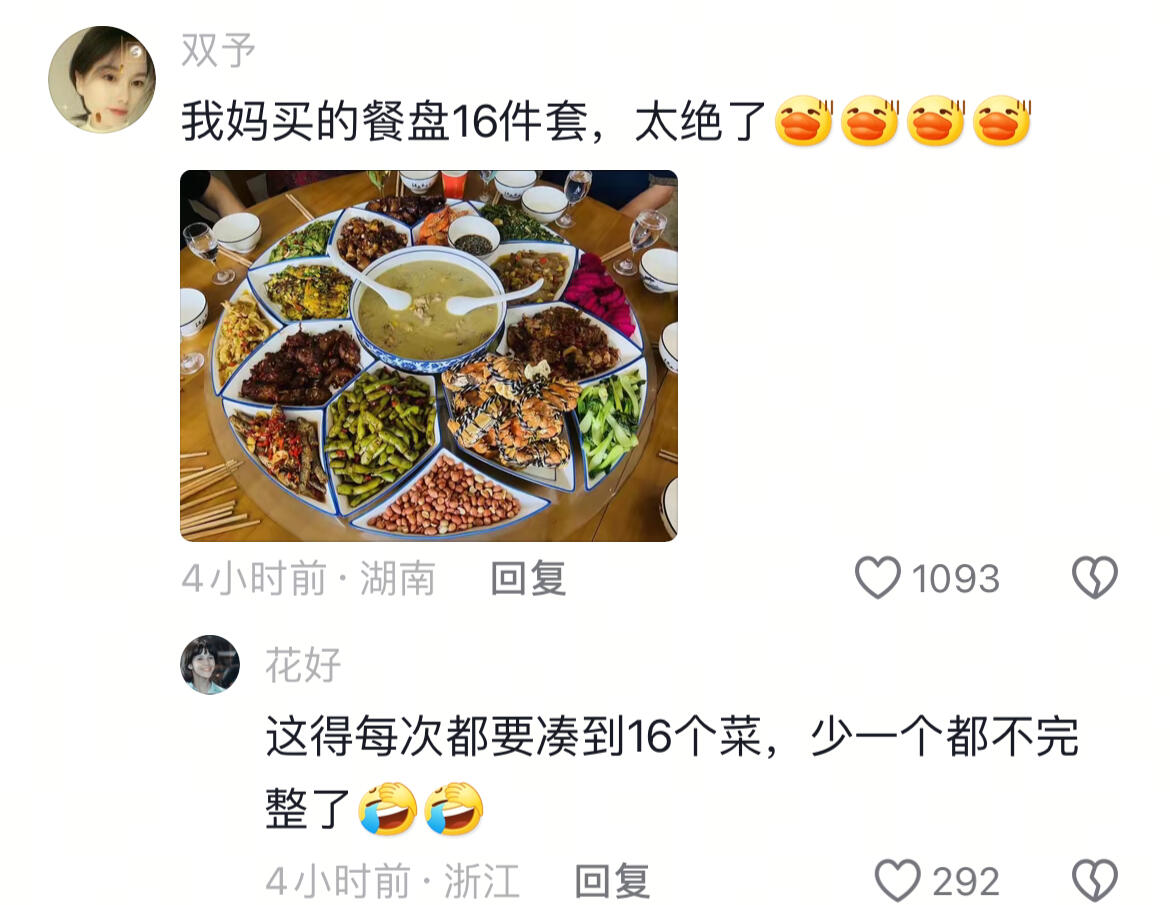Tap the 292 like count
Viewport: 1170px width, 905px height.
(x=966, y=882)
